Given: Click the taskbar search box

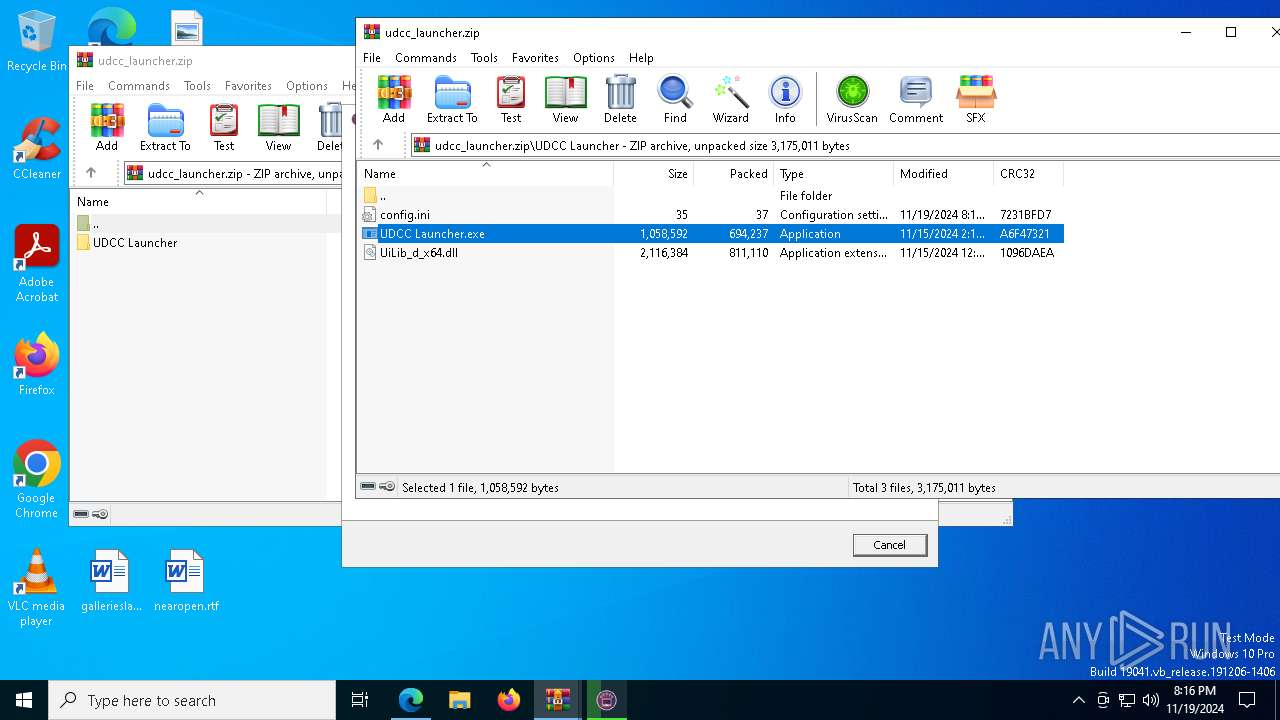Looking at the screenshot, I should [x=192, y=700].
